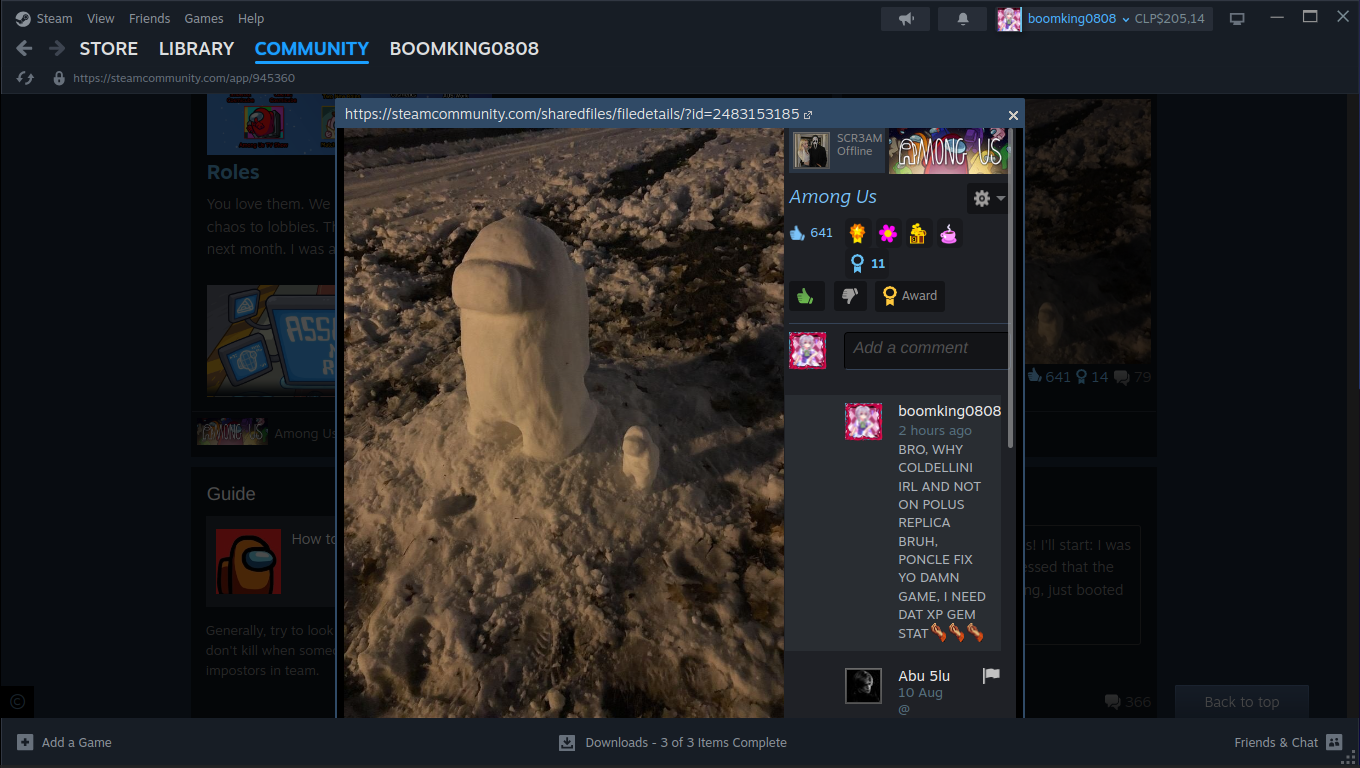Rate the screenshot with the thumbs up icon
This screenshot has height=768, width=1360.
click(x=806, y=296)
